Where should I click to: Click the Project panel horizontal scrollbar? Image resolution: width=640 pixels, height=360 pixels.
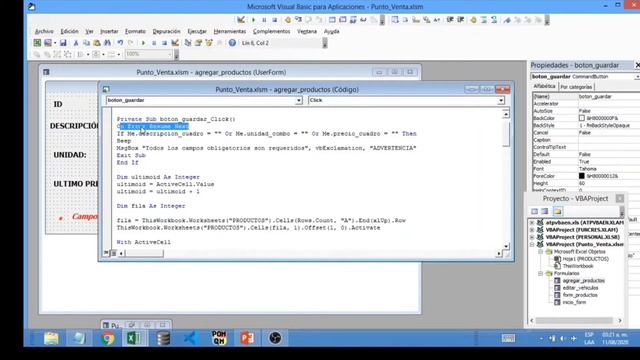(x=574, y=321)
